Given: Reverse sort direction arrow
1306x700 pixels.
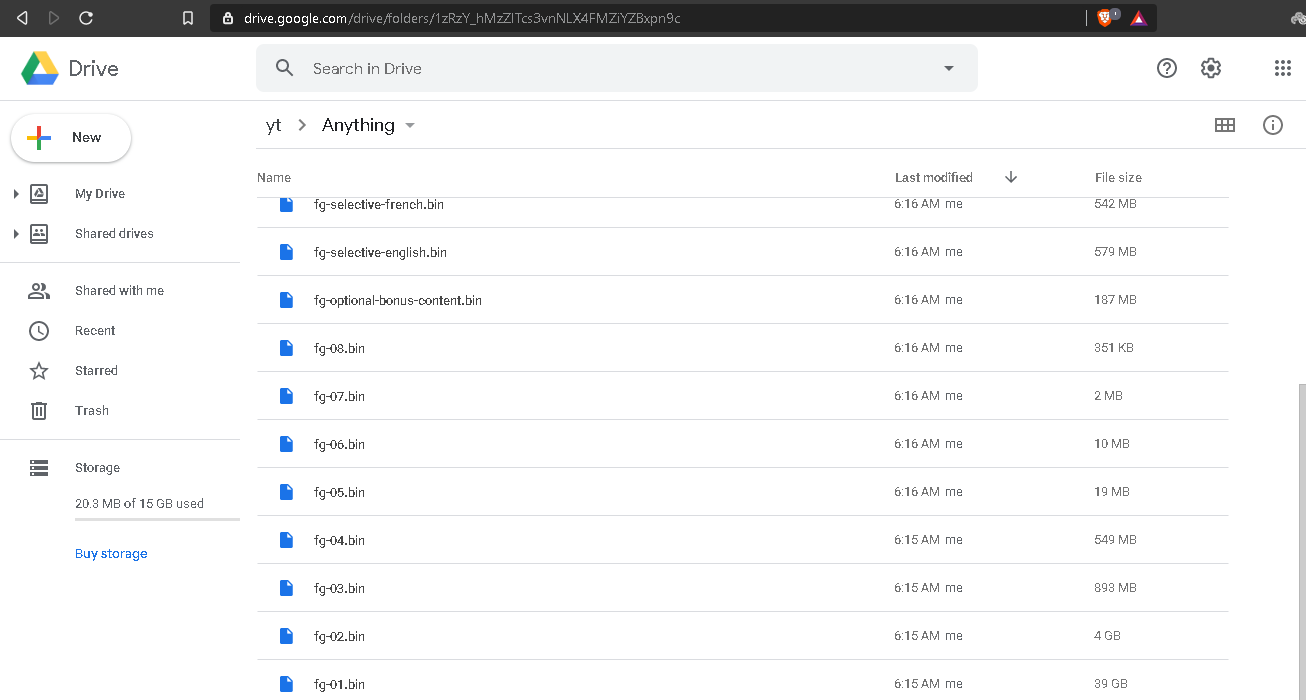Looking at the screenshot, I should pos(1011,177).
